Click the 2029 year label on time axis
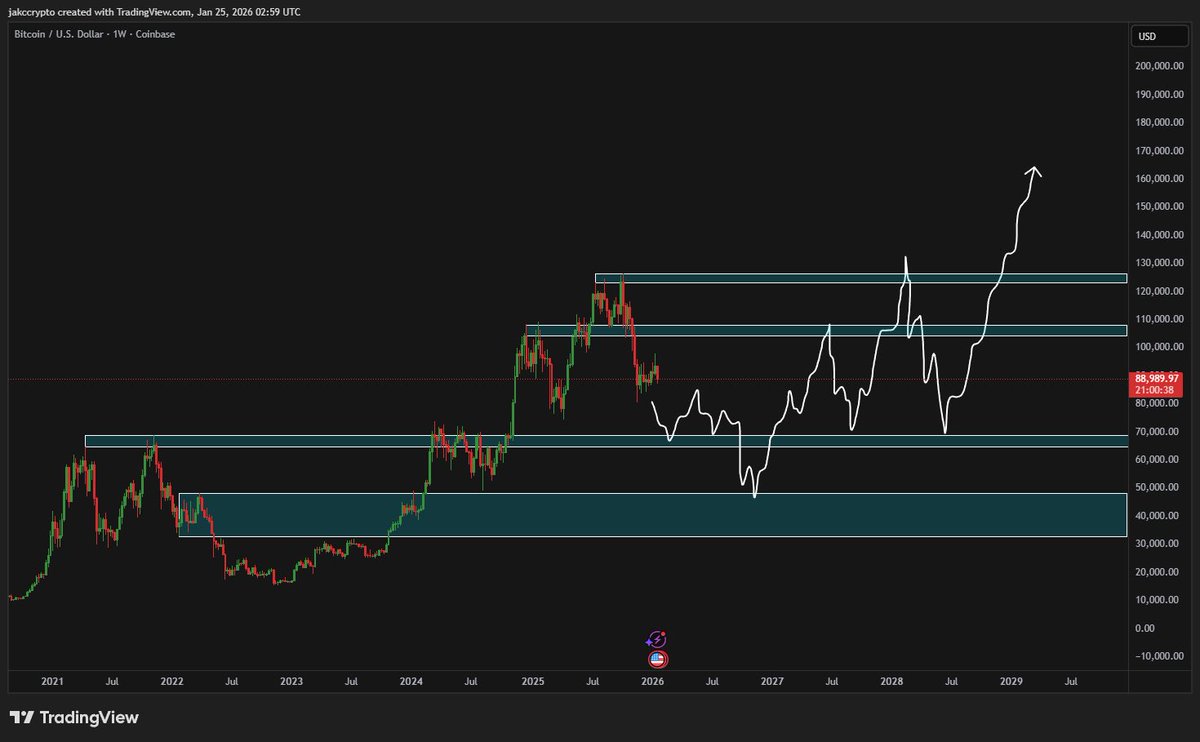Screen dimensions: 1200x742 (1011, 681)
